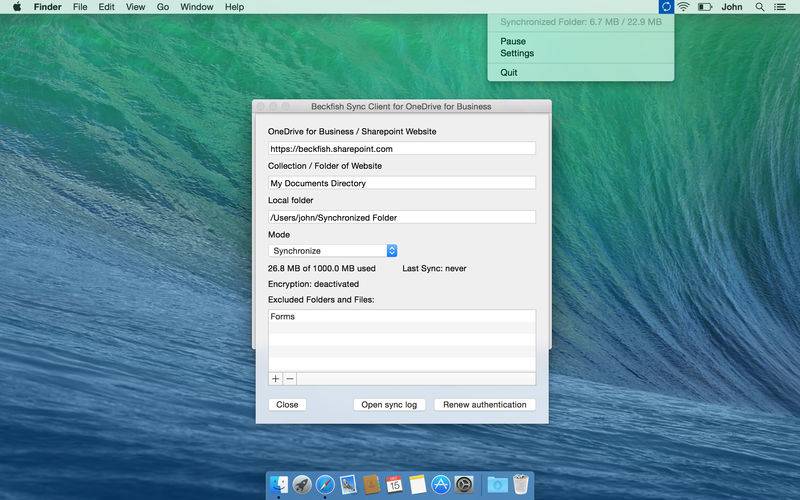The width and height of the screenshot is (800, 500).
Task: Open the Window menu
Action: tap(196, 7)
